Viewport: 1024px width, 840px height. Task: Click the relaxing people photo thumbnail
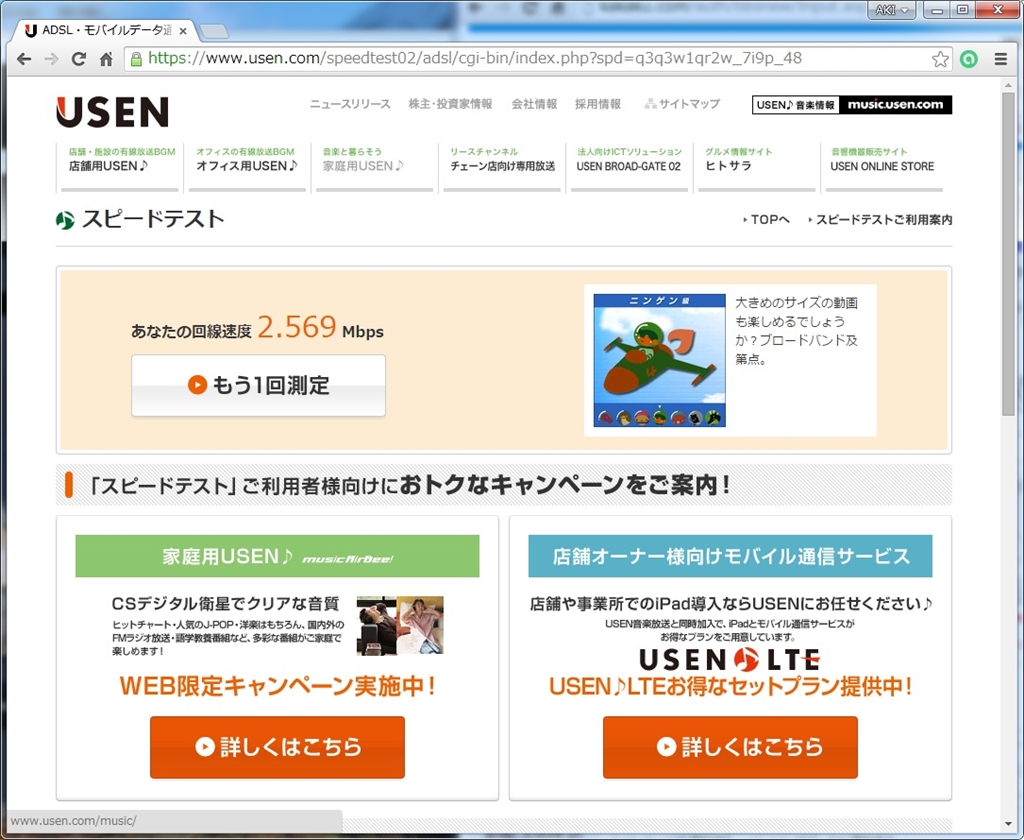[400, 625]
